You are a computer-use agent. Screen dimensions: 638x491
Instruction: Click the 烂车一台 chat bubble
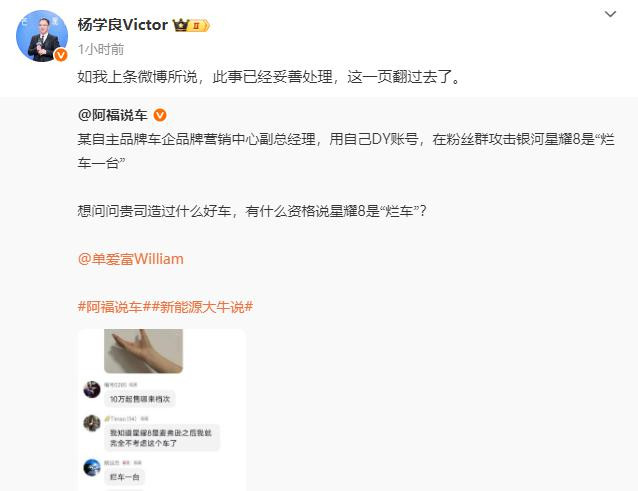pos(125,477)
